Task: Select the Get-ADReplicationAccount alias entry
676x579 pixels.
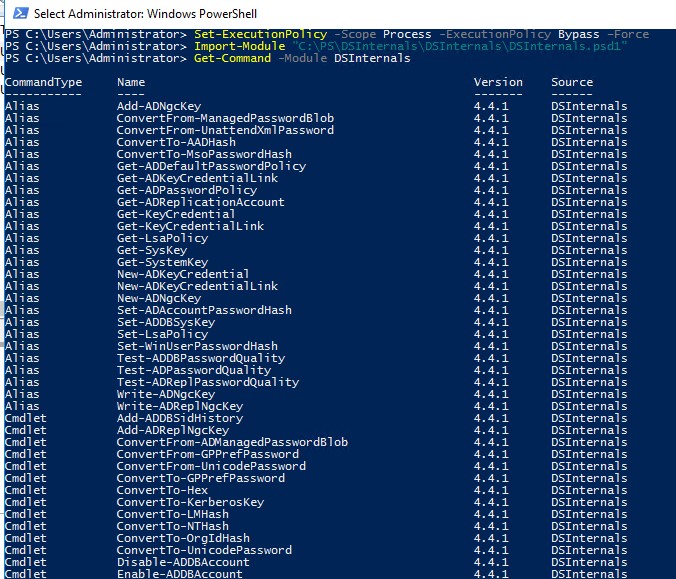Action: (200, 202)
